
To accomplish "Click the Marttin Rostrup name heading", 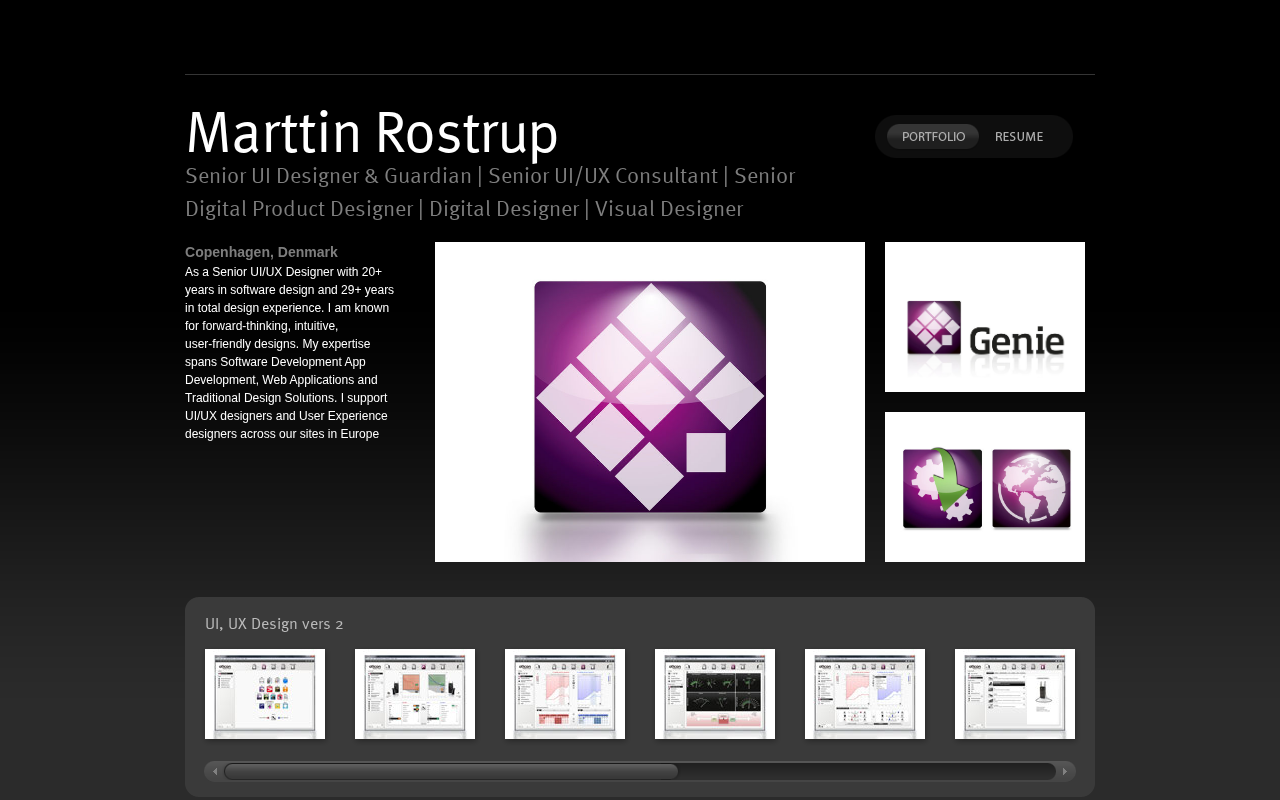I will (372, 133).
